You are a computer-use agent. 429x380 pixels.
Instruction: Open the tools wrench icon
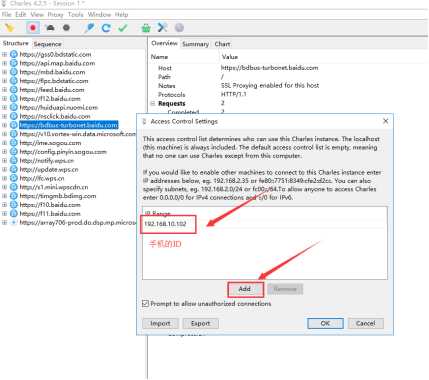click(x=162, y=27)
